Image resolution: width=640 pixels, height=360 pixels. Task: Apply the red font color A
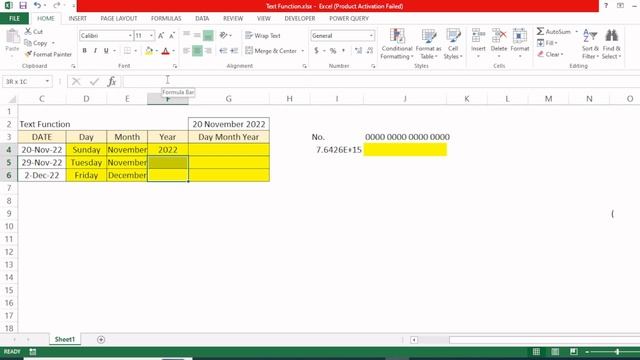[165, 51]
